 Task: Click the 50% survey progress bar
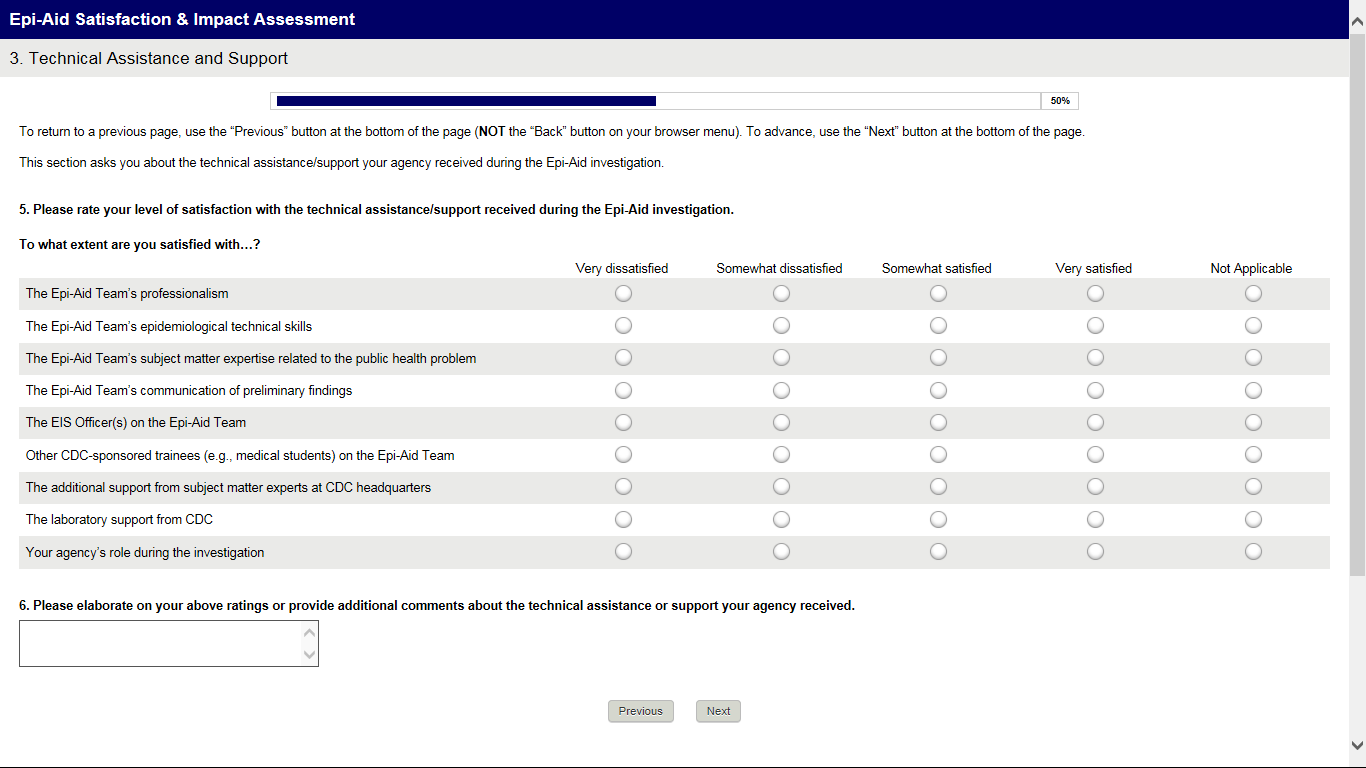coord(658,101)
